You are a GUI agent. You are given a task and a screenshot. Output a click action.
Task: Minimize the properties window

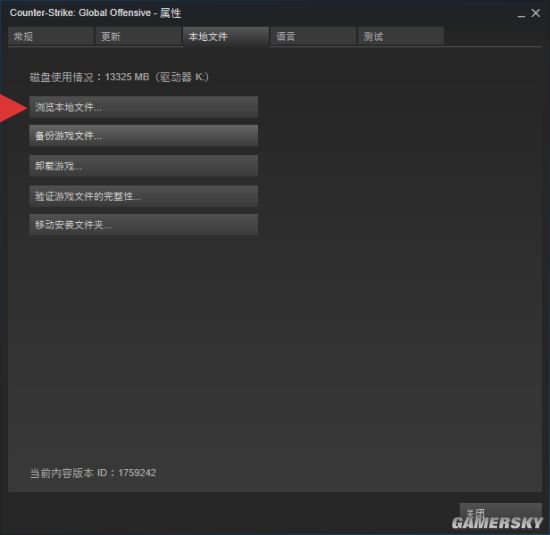(521, 15)
